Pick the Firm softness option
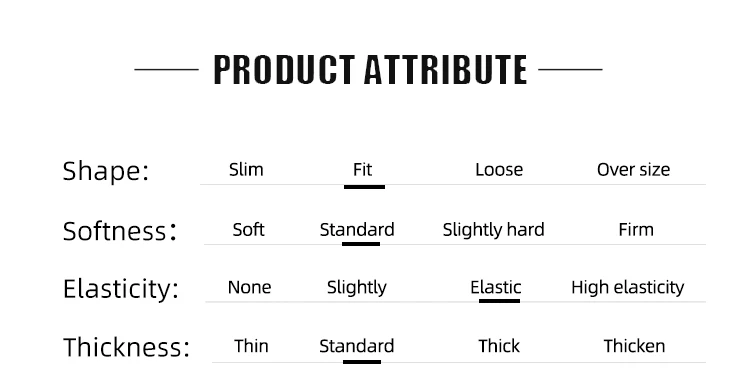Screen dimensions: 750x392 tap(636, 230)
